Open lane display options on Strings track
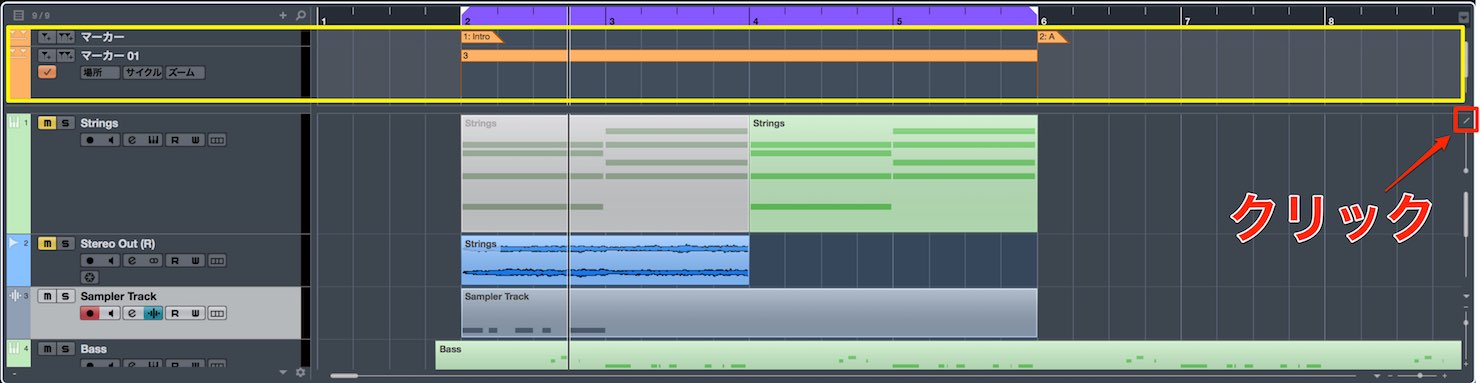Viewport: 1480px width, 383px height. [x=217, y=140]
